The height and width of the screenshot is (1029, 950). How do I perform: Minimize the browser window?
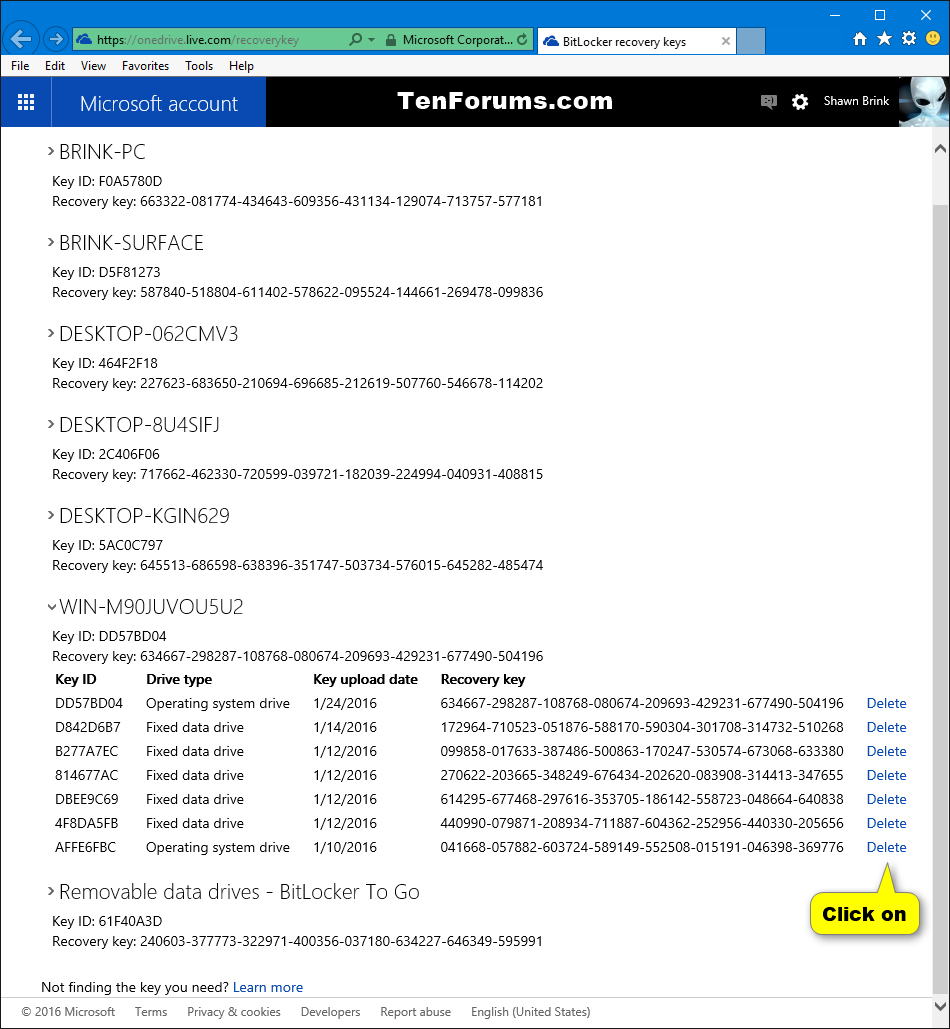[x=835, y=14]
